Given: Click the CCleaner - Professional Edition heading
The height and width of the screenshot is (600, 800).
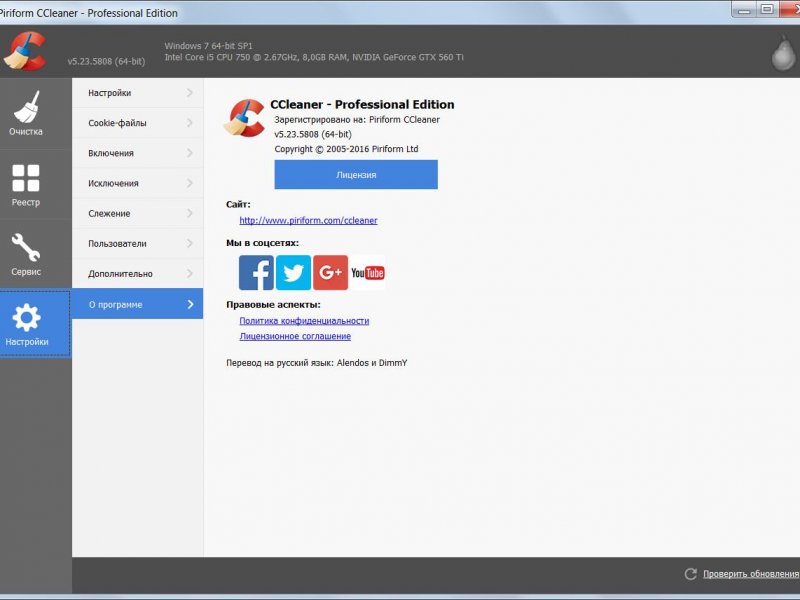Looking at the screenshot, I should coord(362,105).
